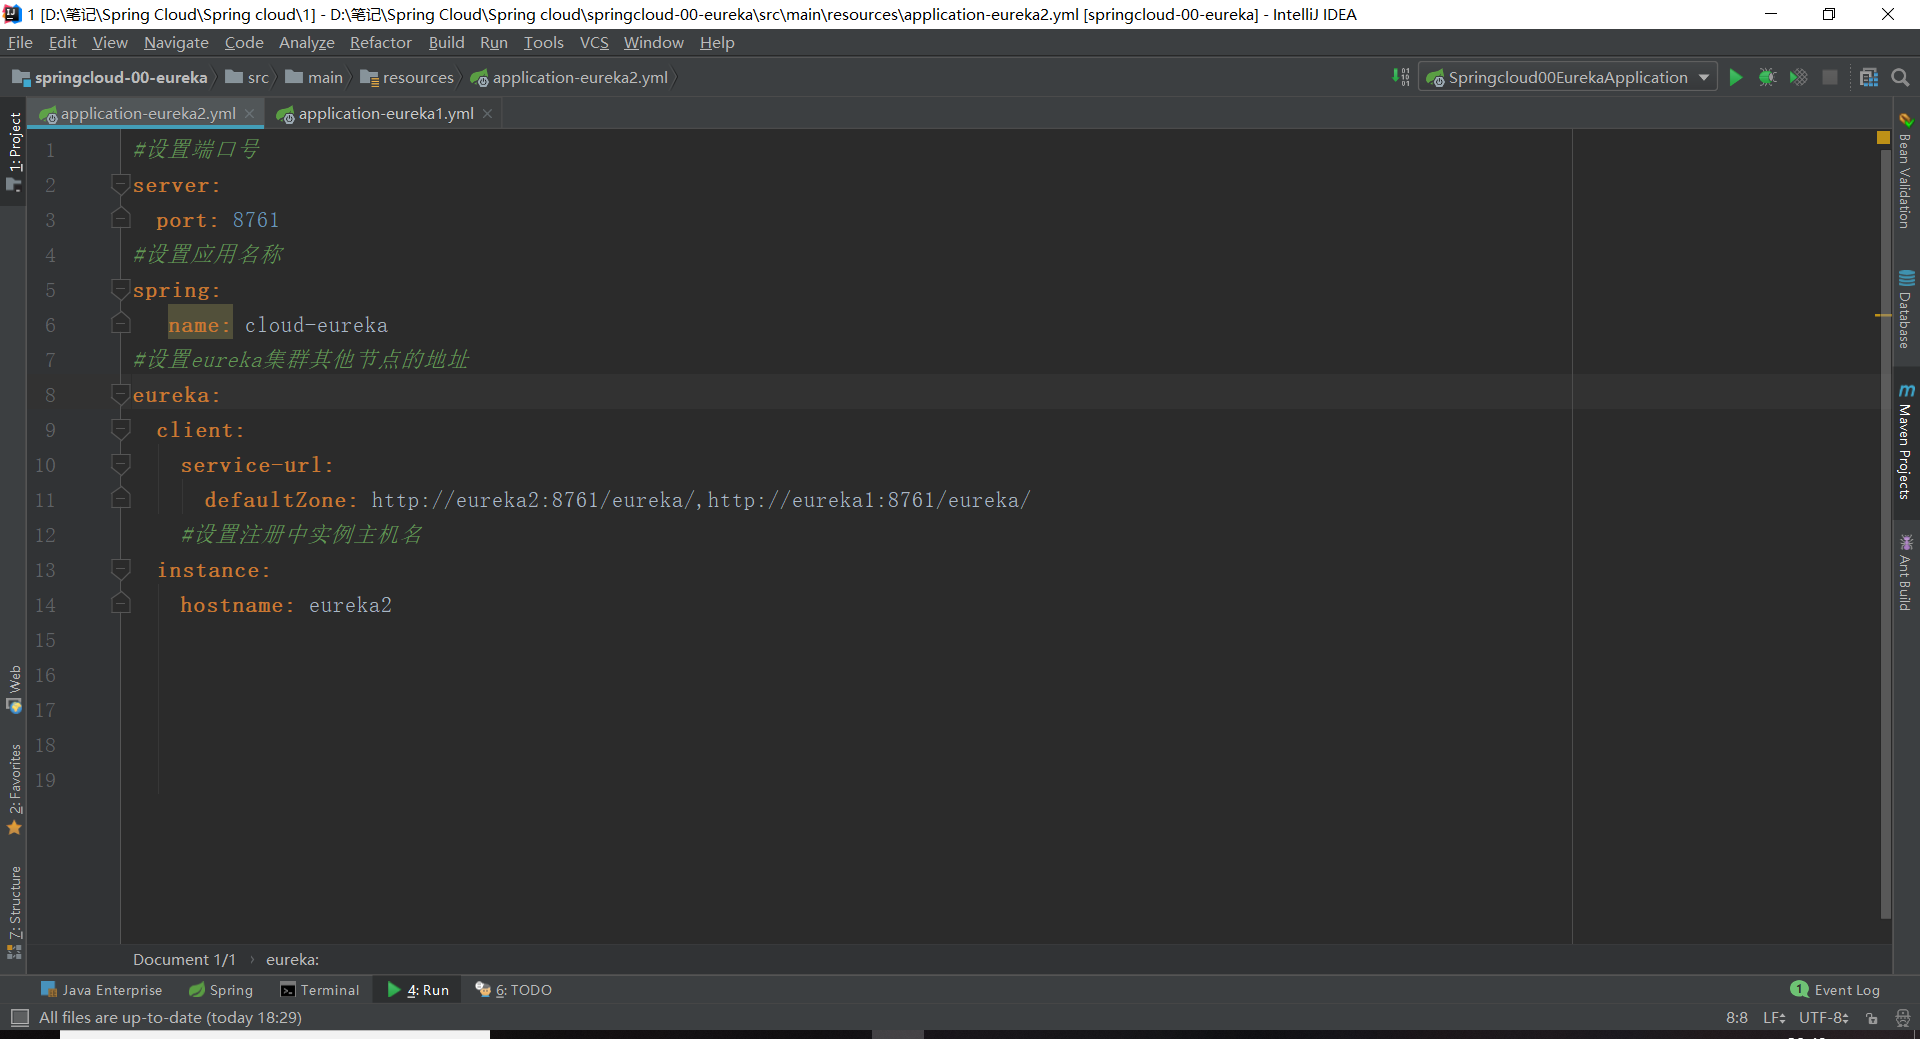Toggle file read-only lock icon
1920x1039 pixels.
[x=1872, y=1018]
